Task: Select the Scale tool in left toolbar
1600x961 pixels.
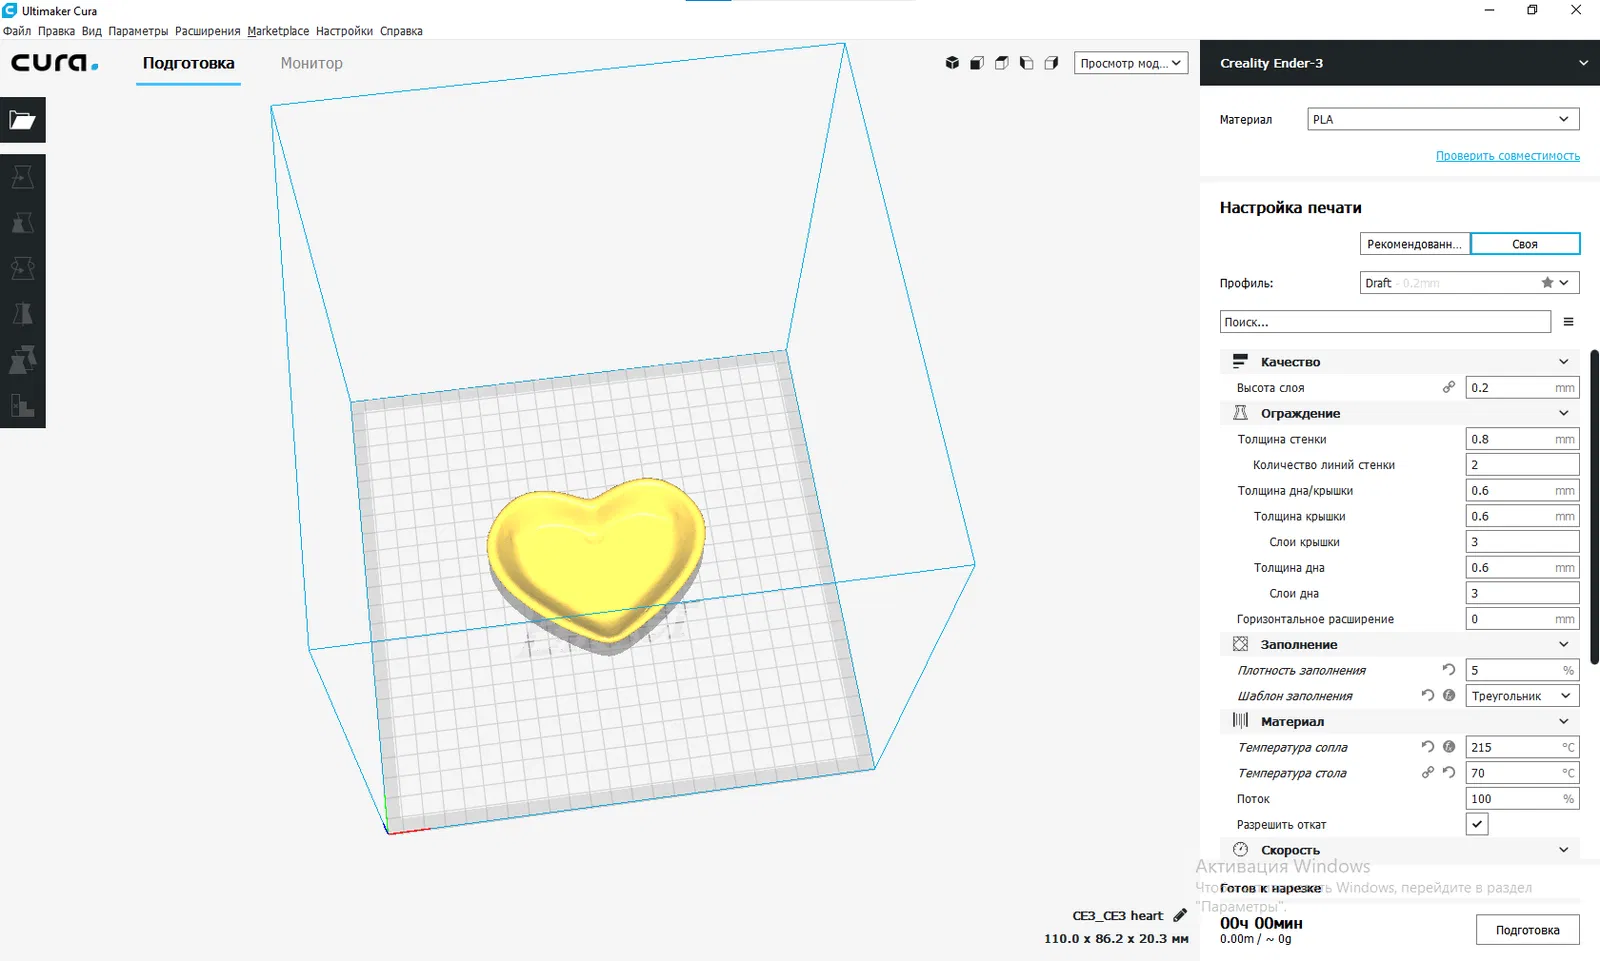Action: click(x=22, y=223)
